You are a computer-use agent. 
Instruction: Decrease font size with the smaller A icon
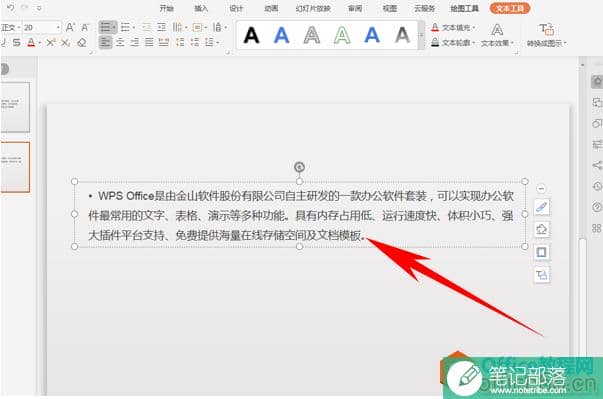coord(85,27)
